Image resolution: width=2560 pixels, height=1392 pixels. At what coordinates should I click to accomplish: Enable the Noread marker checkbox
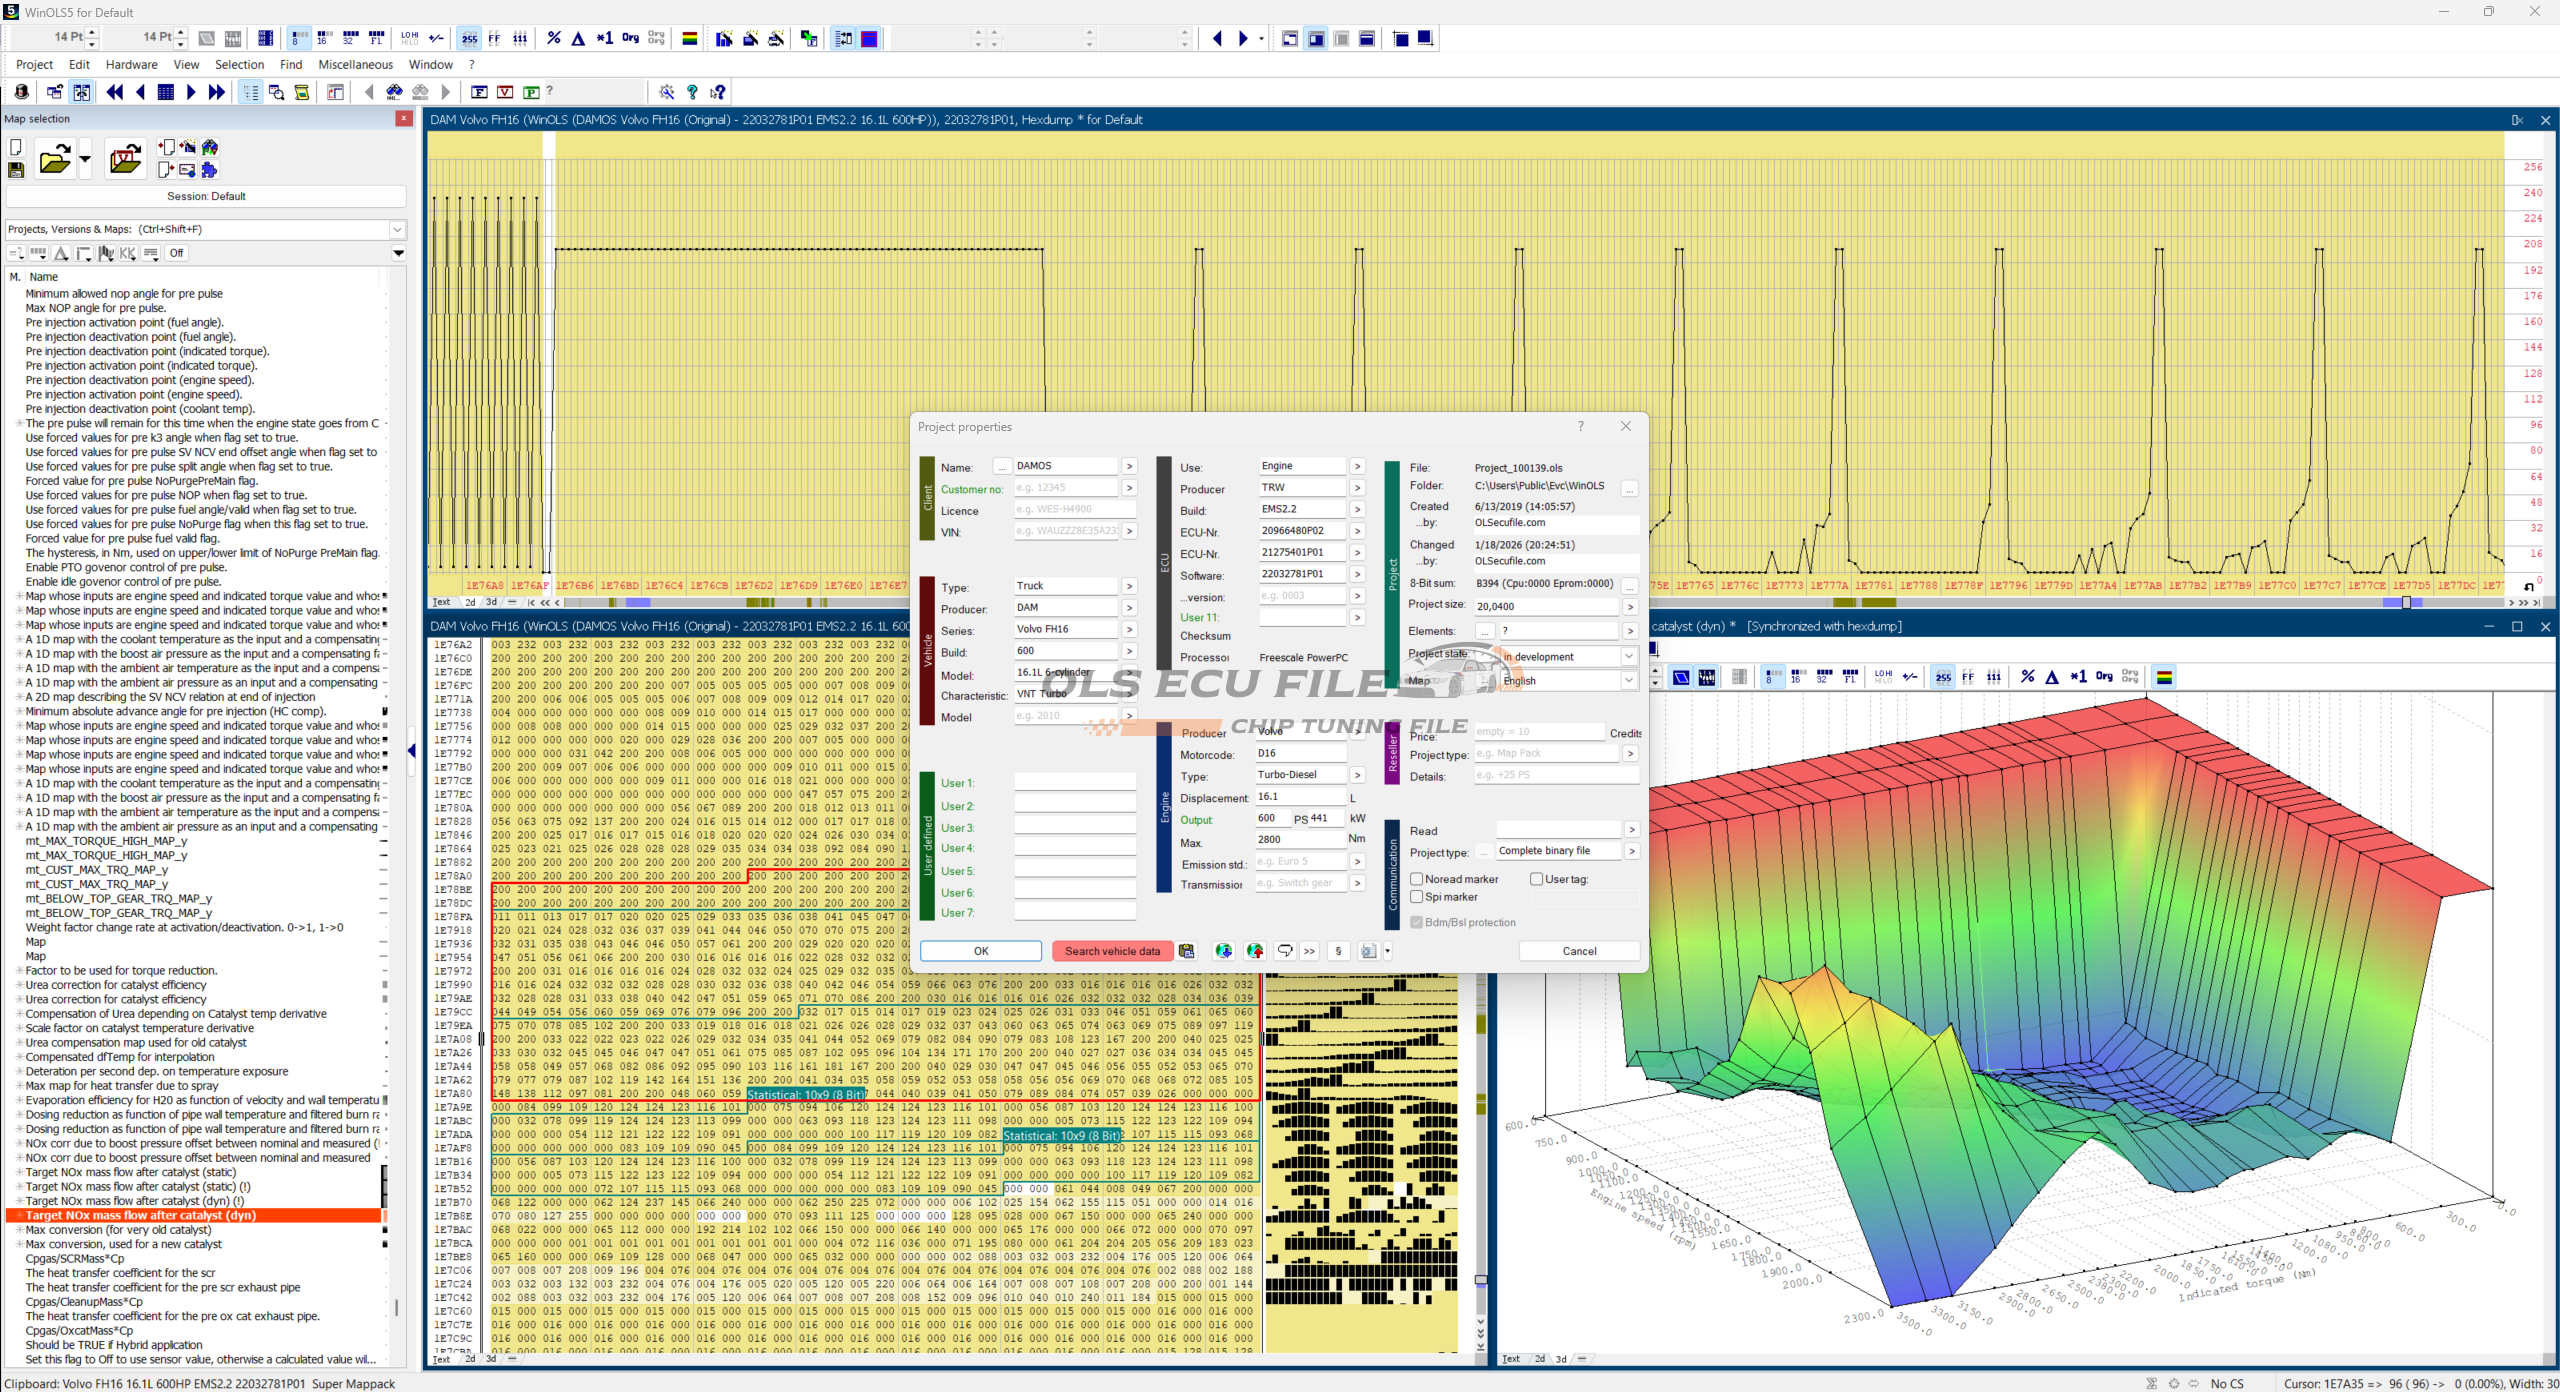[x=1417, y=879]
